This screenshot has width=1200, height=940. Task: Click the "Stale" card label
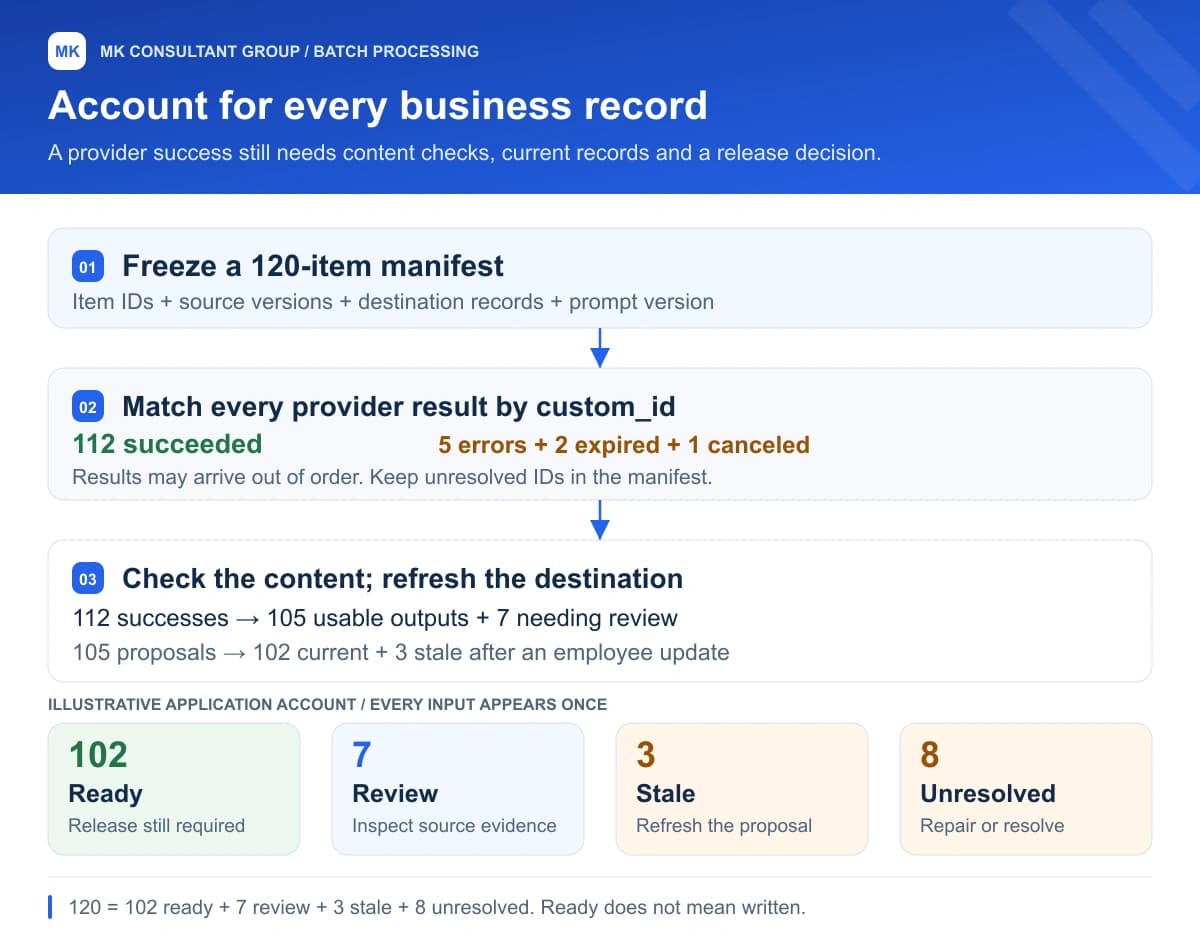click(665, 793)
